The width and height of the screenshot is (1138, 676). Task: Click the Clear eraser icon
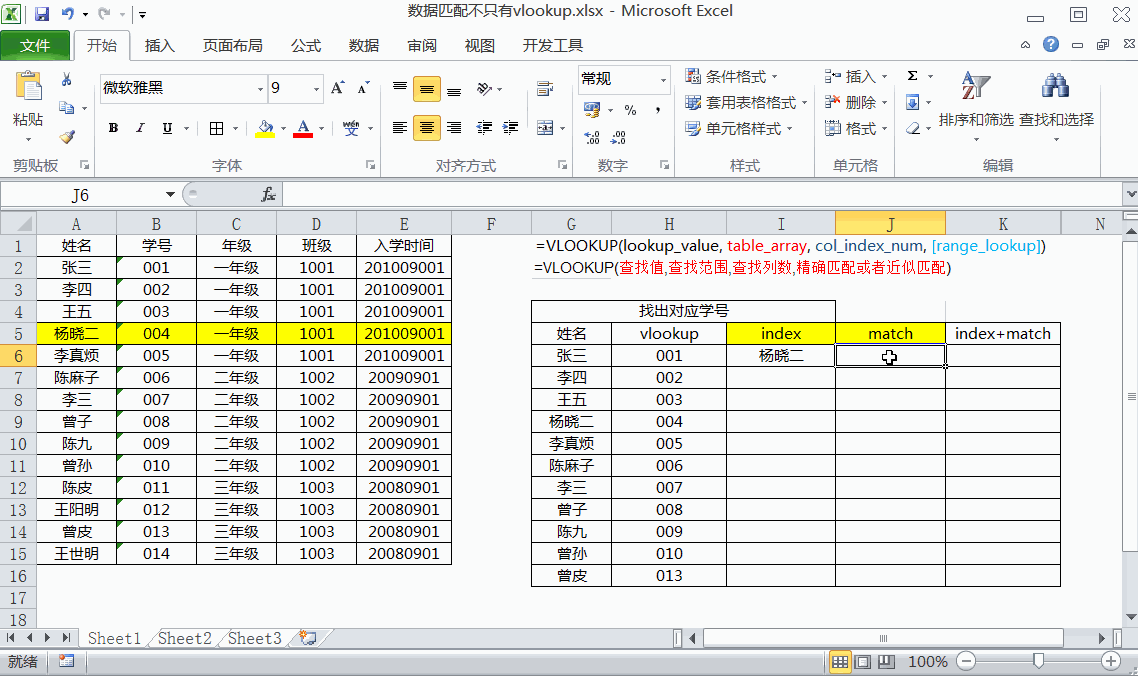(x=913, y=129)
